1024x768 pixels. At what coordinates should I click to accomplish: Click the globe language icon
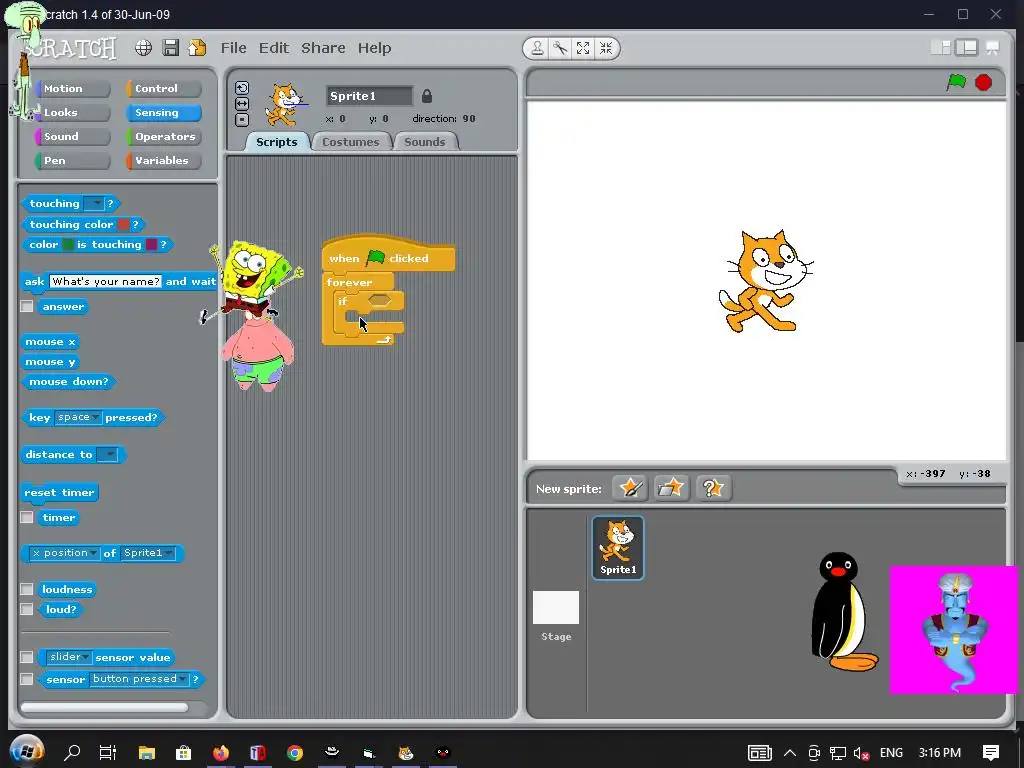[144, 48]
